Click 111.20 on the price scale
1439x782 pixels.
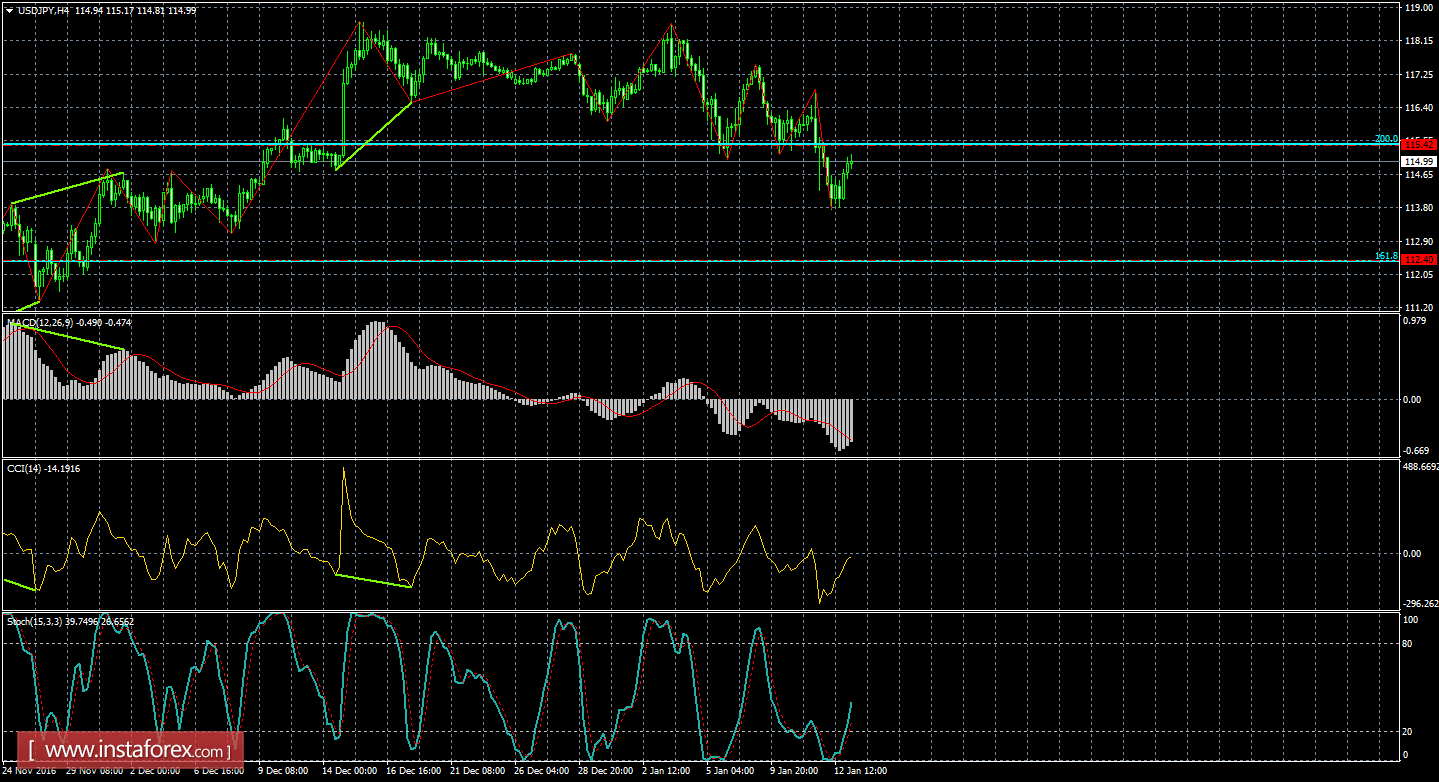(x=1419, y=308)
